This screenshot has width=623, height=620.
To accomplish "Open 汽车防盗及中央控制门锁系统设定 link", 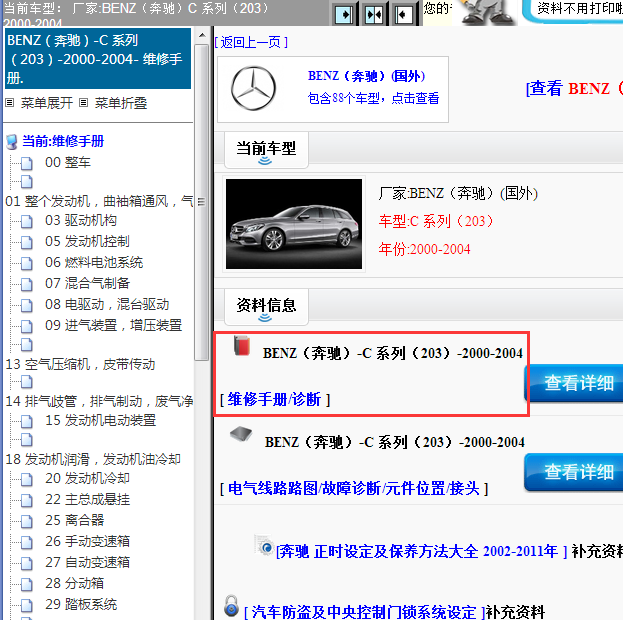I will click(x=364, y=612).
